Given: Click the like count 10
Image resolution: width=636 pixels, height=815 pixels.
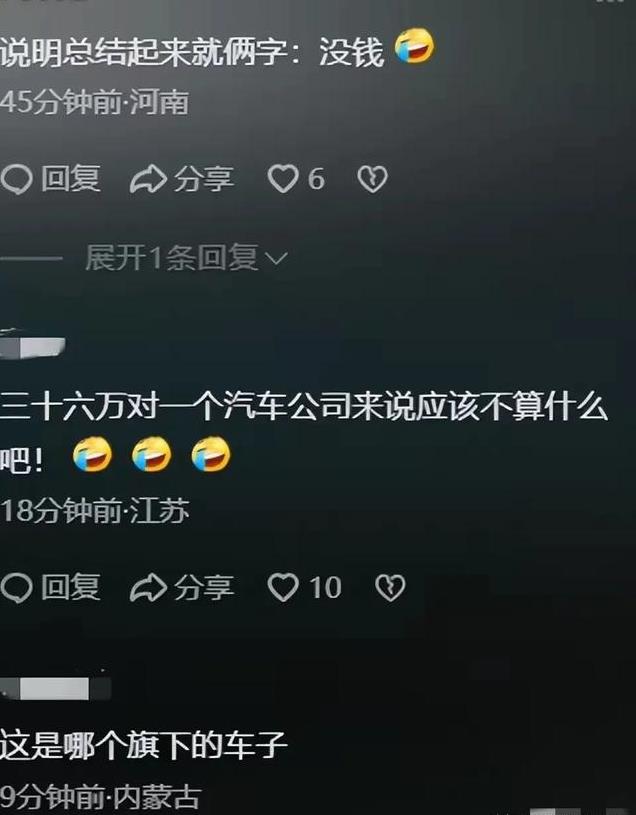Looking at the screenshot, I should coord(326,588).
